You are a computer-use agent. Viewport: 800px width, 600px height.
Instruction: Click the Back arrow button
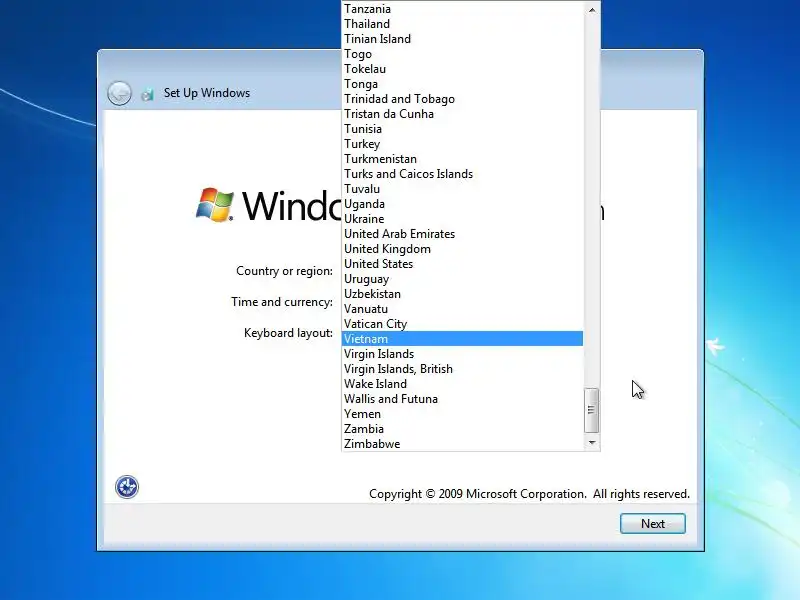(119, 93)
